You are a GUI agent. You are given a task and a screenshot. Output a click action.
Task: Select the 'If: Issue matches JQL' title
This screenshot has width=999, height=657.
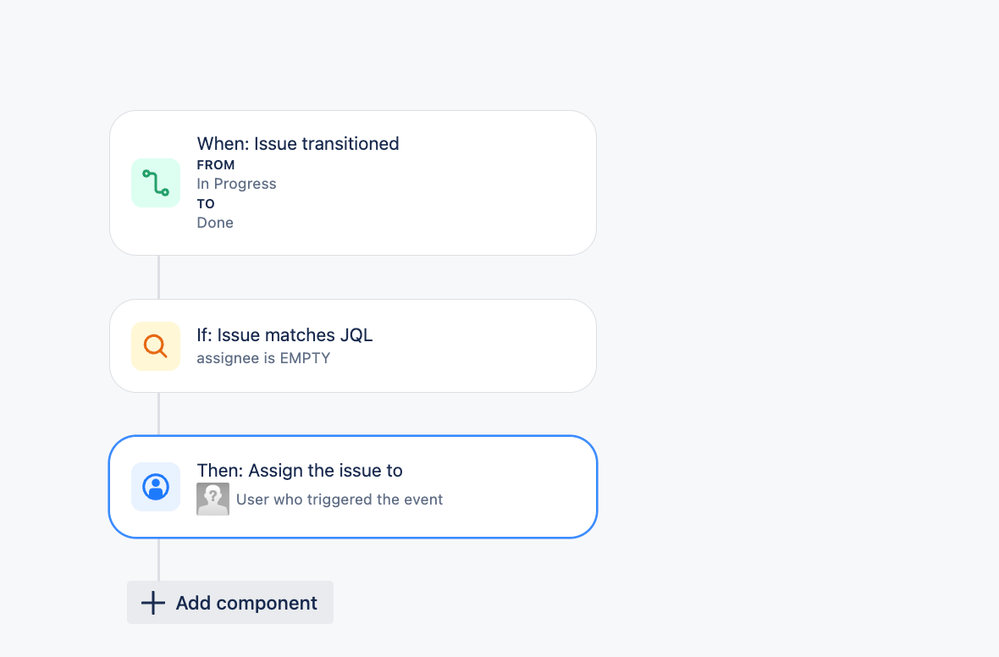tap(284, 335)
